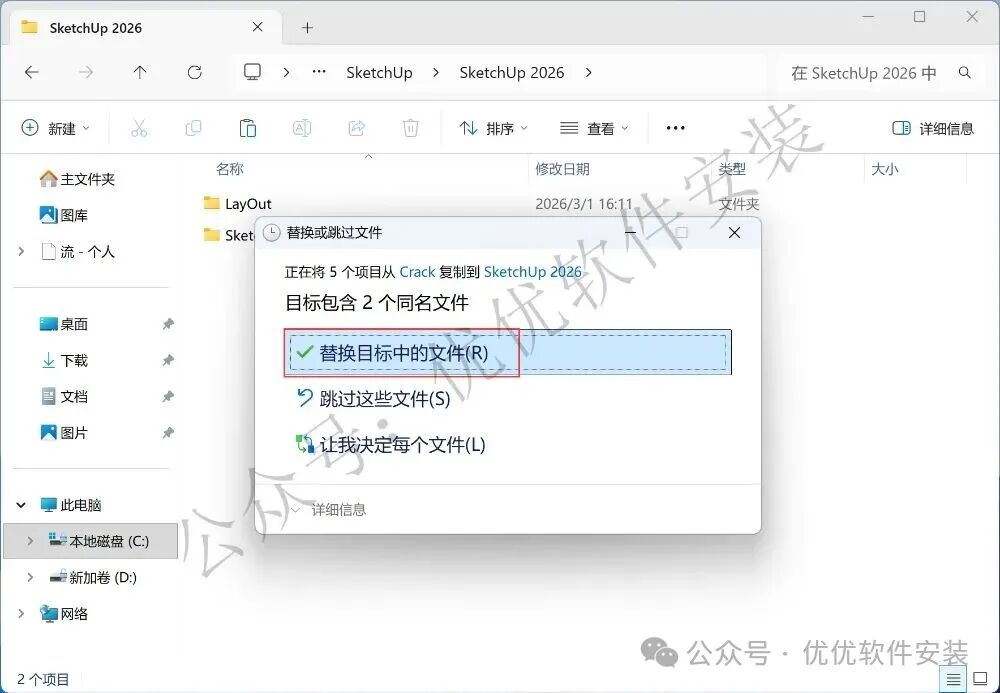
Task: Open 流 - 个人 in the navigation pane
Action: click(x=78, y=252)
